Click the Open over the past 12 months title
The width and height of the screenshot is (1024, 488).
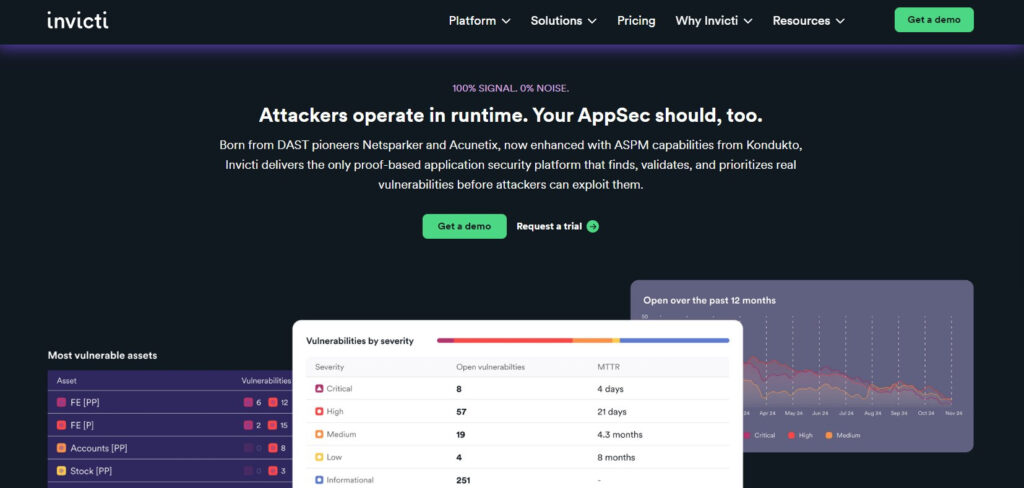tap(709, 301)
